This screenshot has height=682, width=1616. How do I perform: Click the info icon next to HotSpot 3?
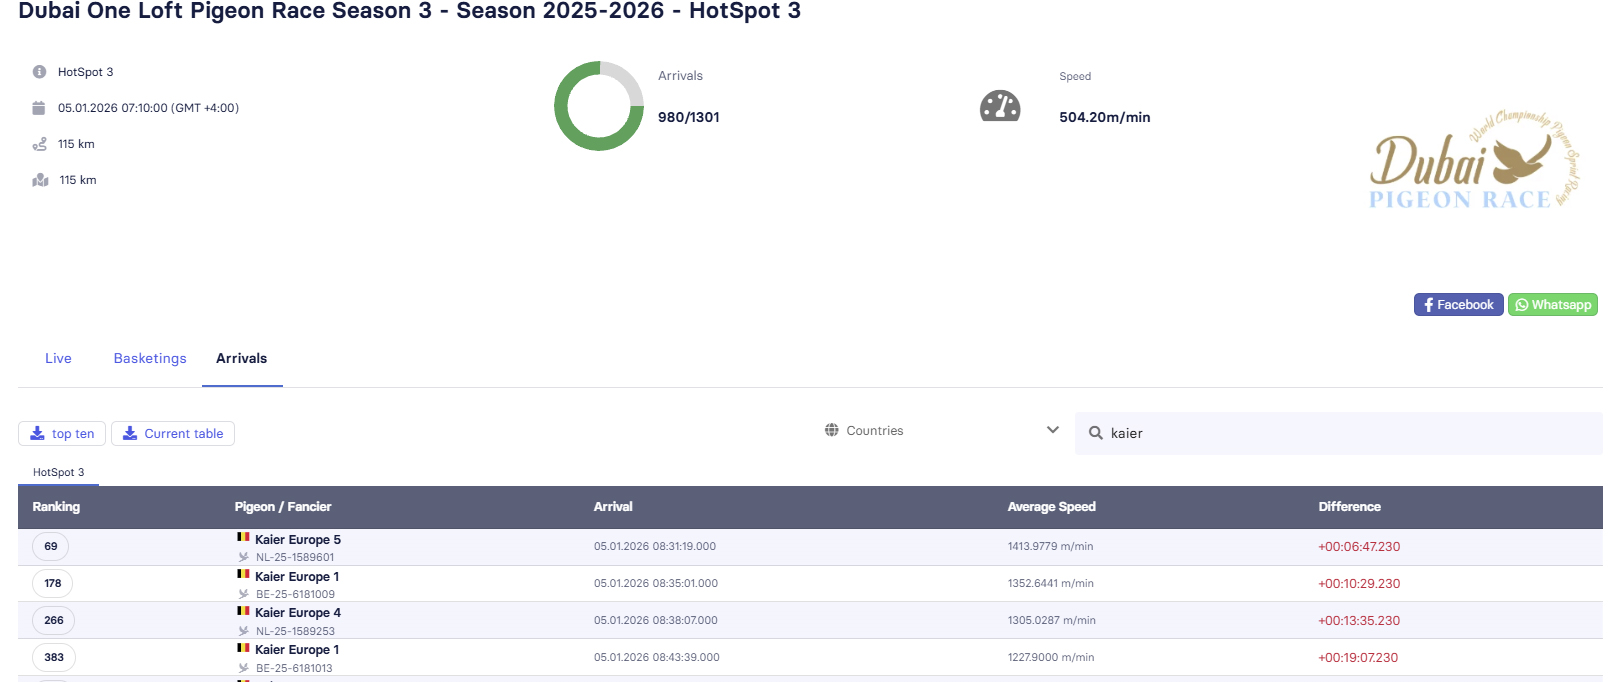coord(39,72)
